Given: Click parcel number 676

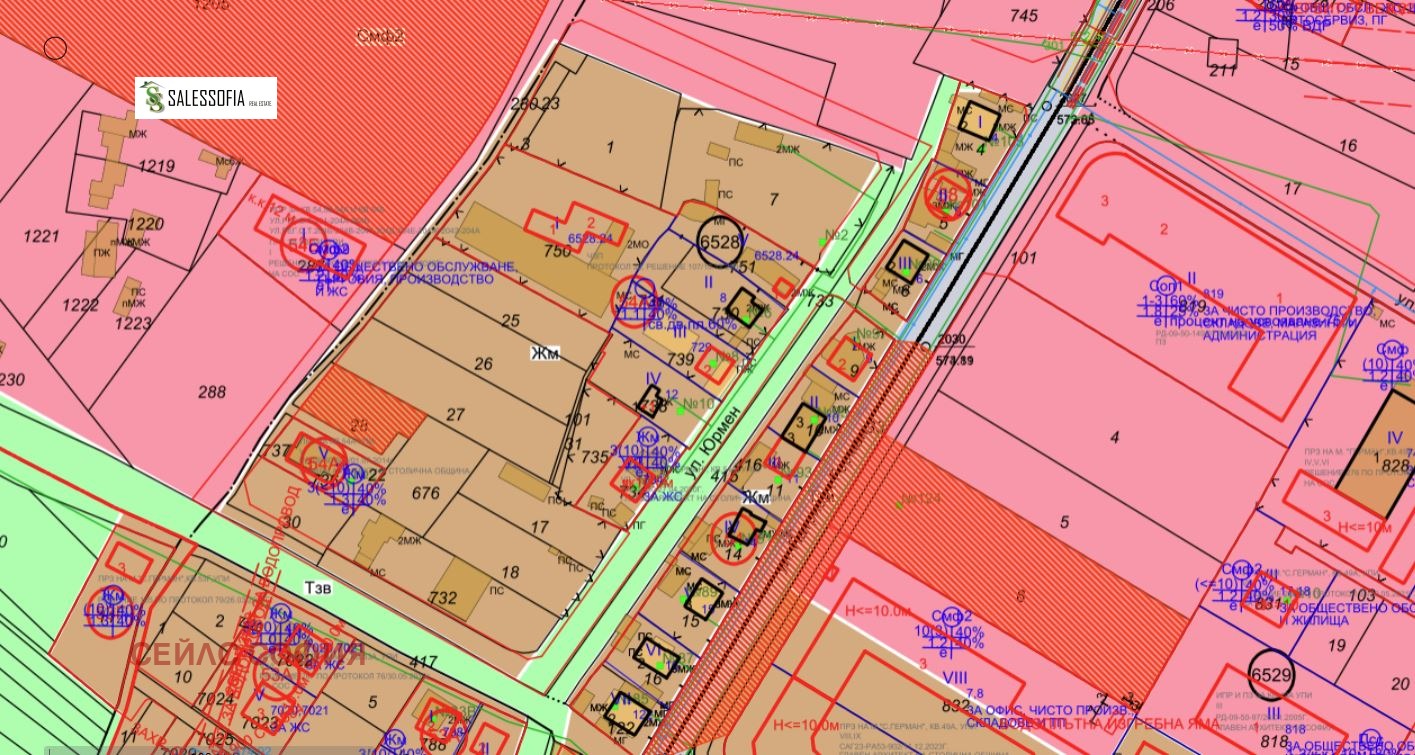Looking at the screenshot, I should [x=425, y=493].
